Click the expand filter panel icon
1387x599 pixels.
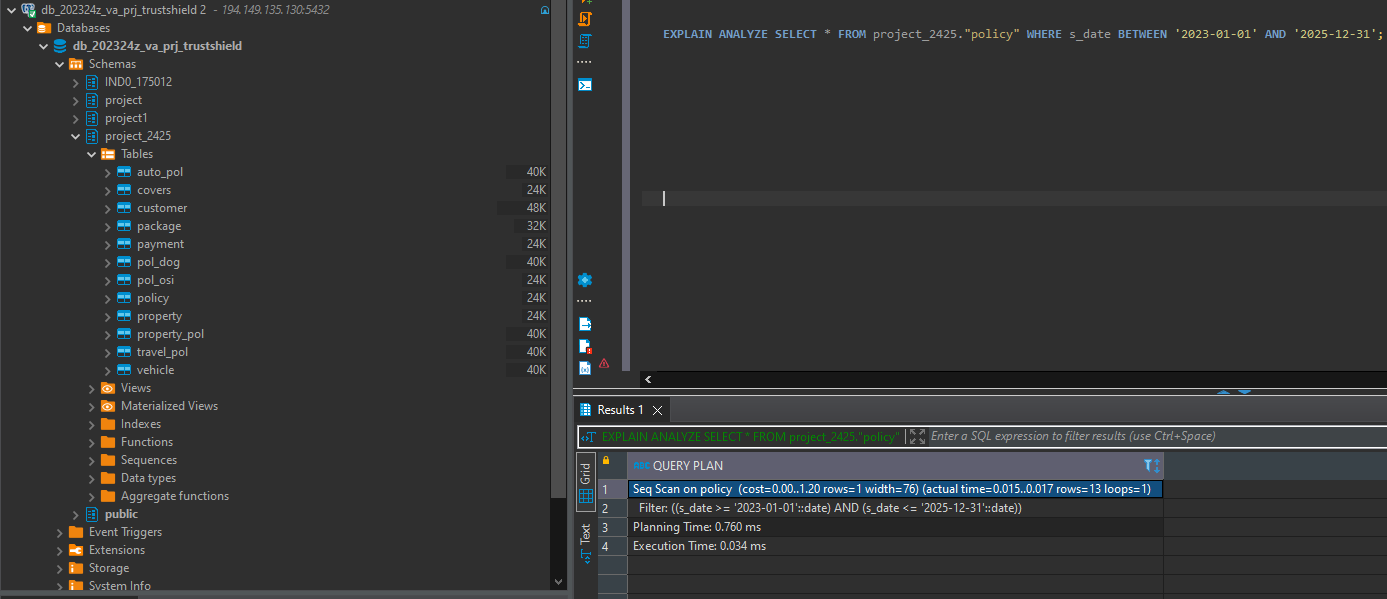[x=917, y=437]
